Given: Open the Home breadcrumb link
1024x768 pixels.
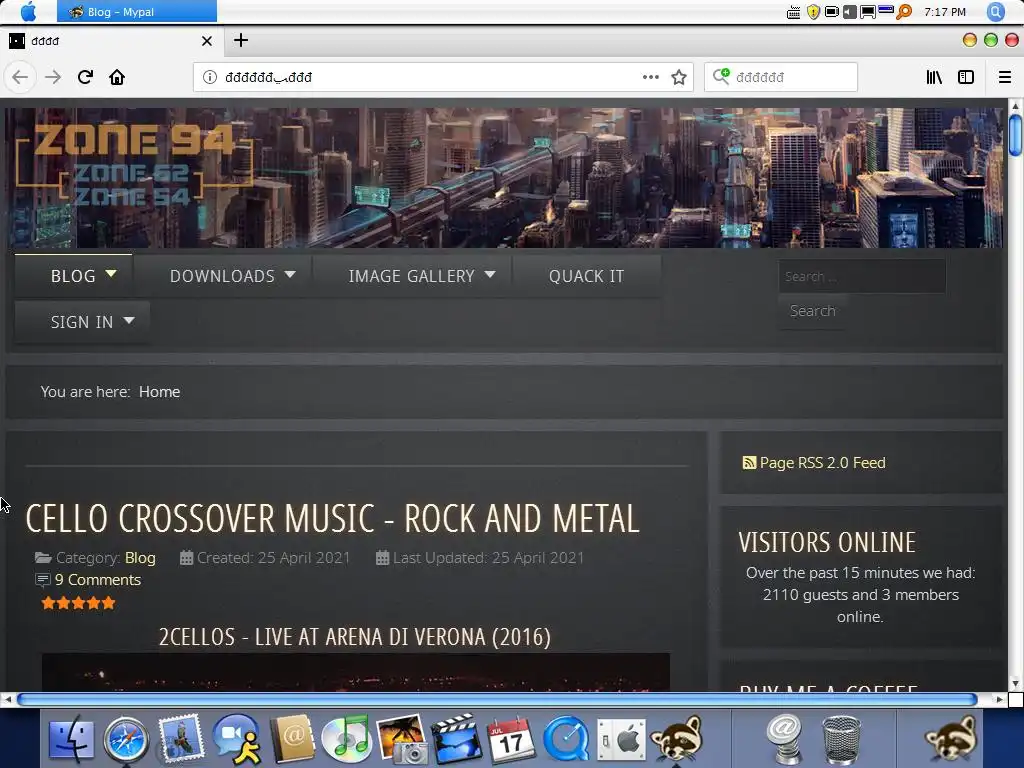Looking at the screenshot, I should [159, 392].
